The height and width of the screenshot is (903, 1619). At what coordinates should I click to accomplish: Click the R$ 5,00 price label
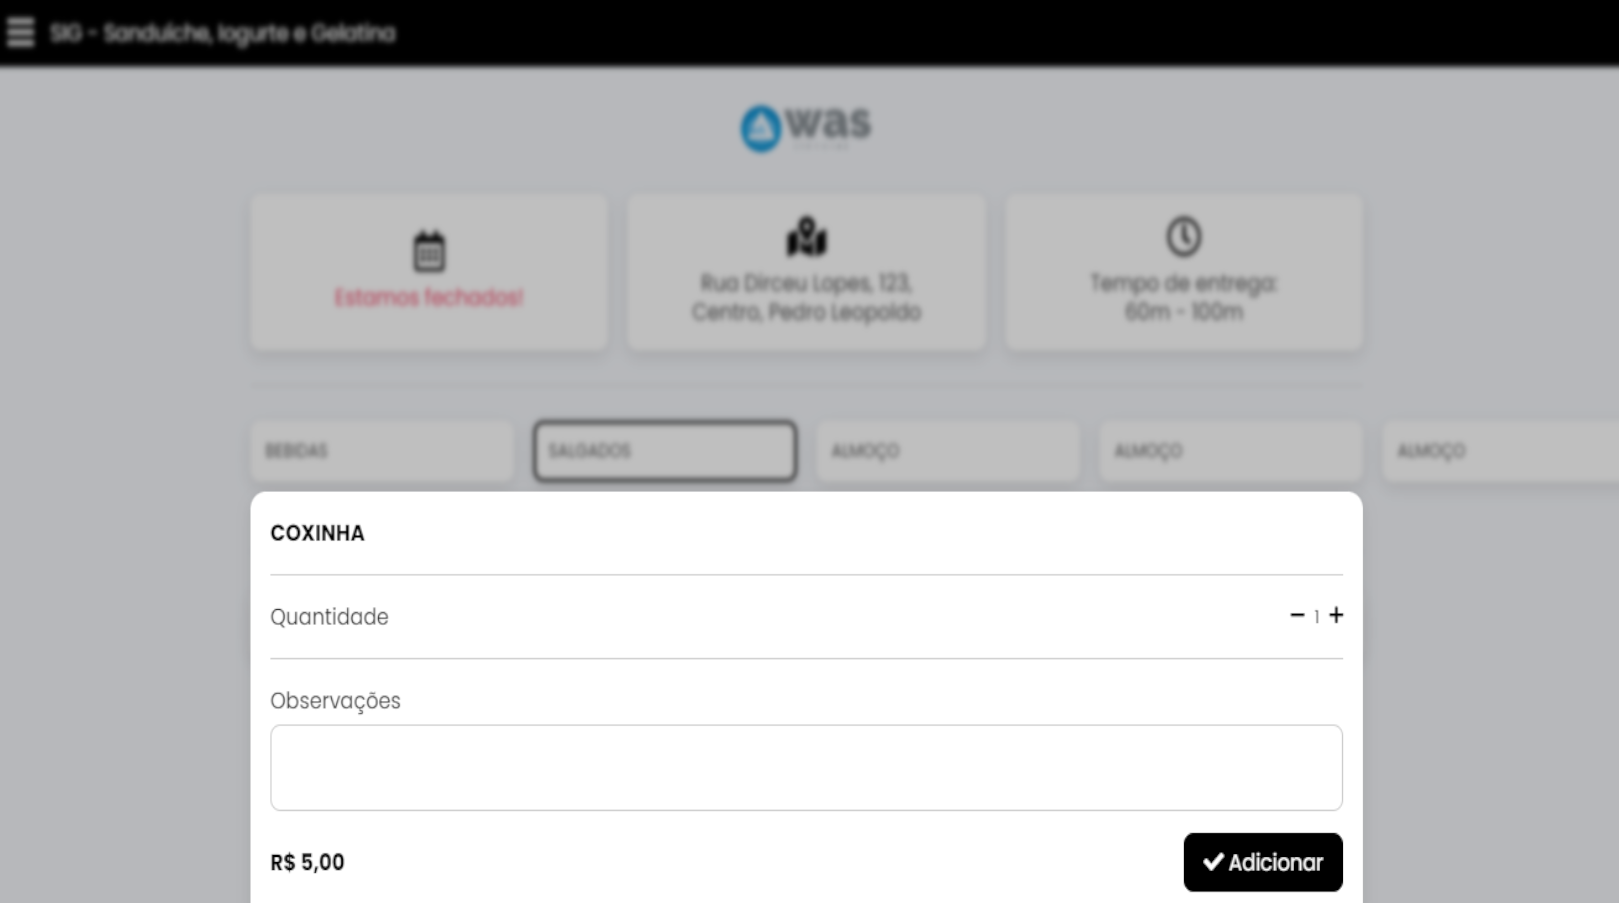pos(308,862)
